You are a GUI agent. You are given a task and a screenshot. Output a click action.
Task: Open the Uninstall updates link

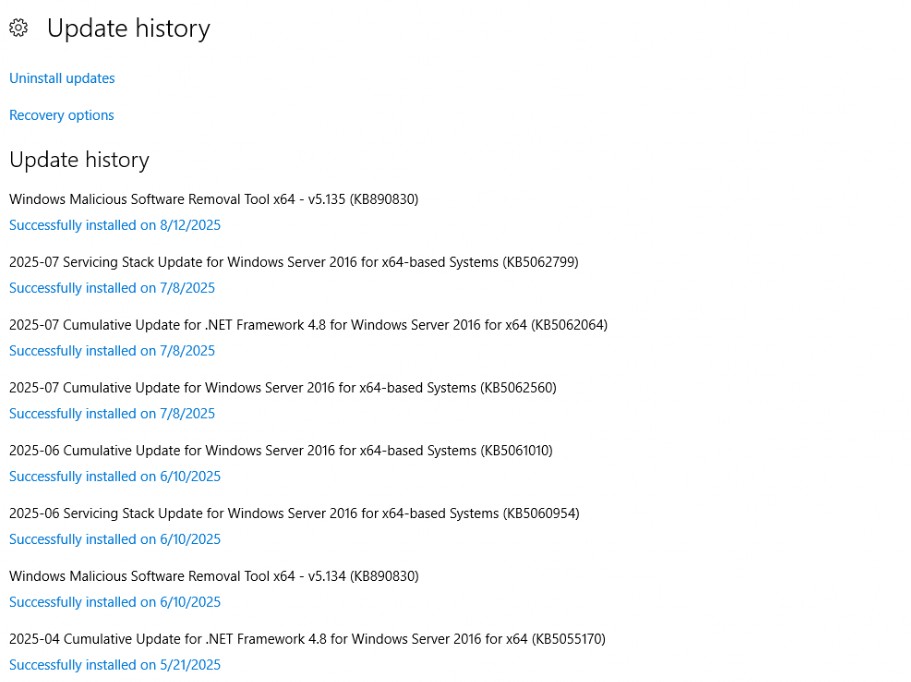coord(62,78)
